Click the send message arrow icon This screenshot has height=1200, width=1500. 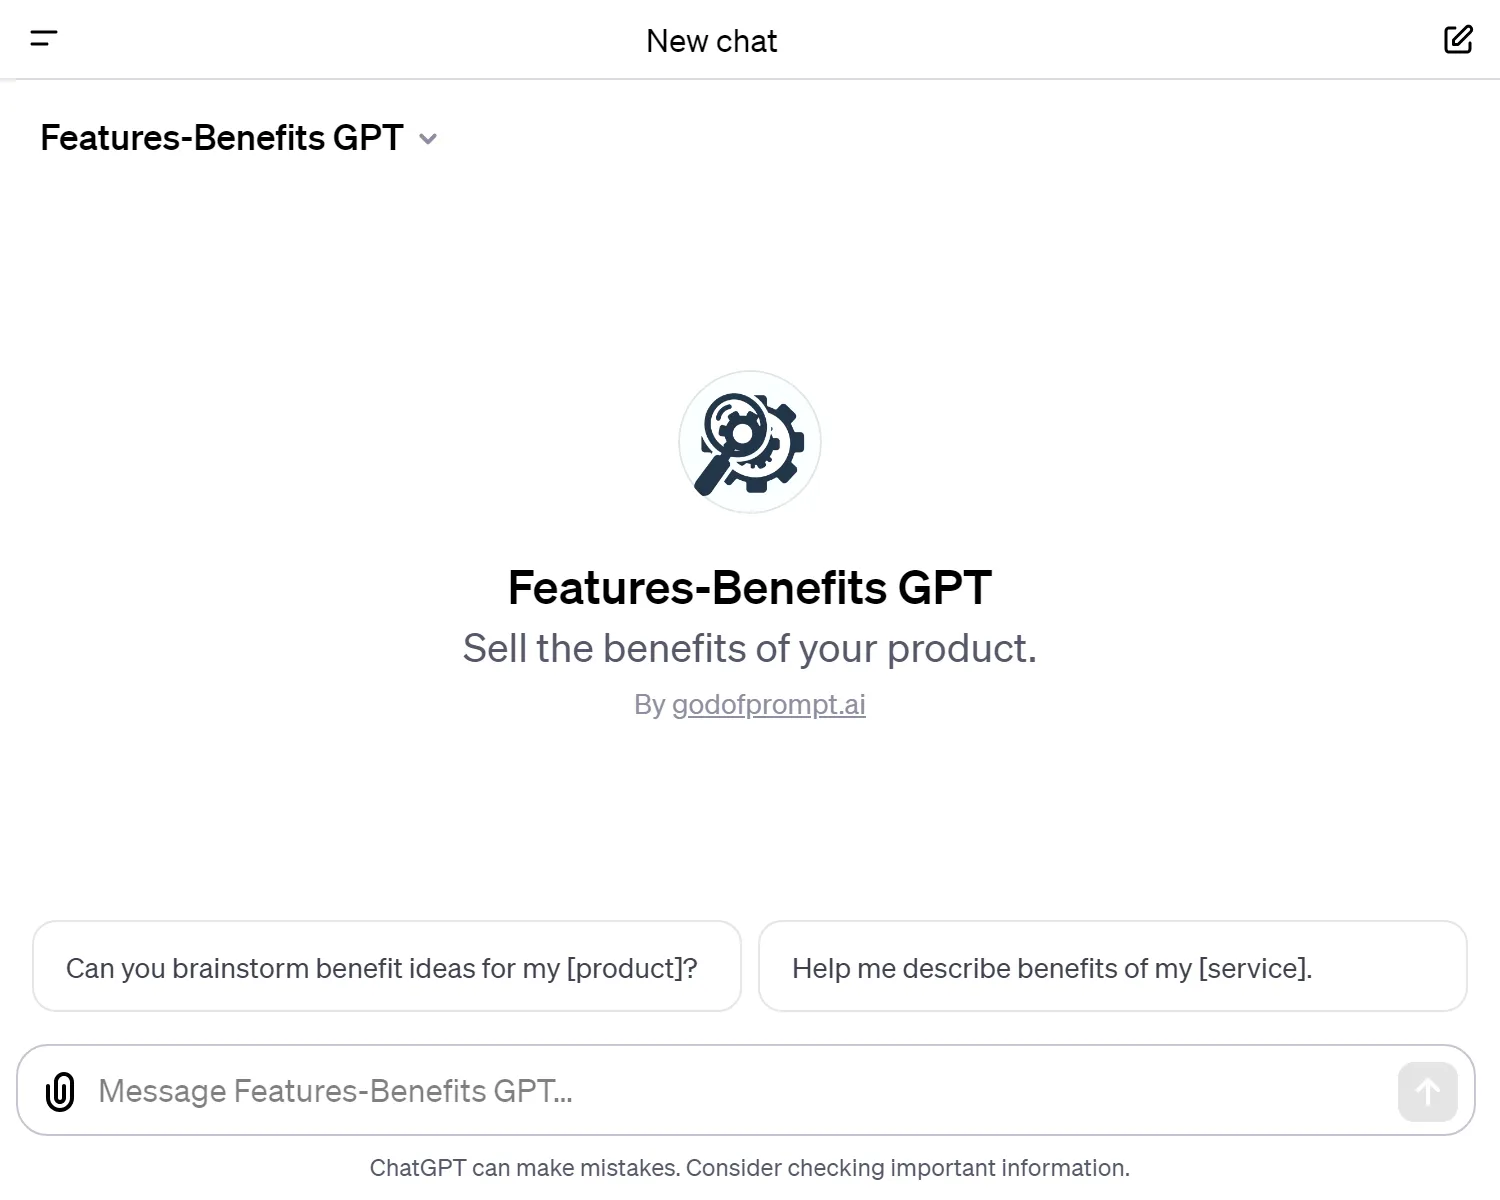1427,1091
